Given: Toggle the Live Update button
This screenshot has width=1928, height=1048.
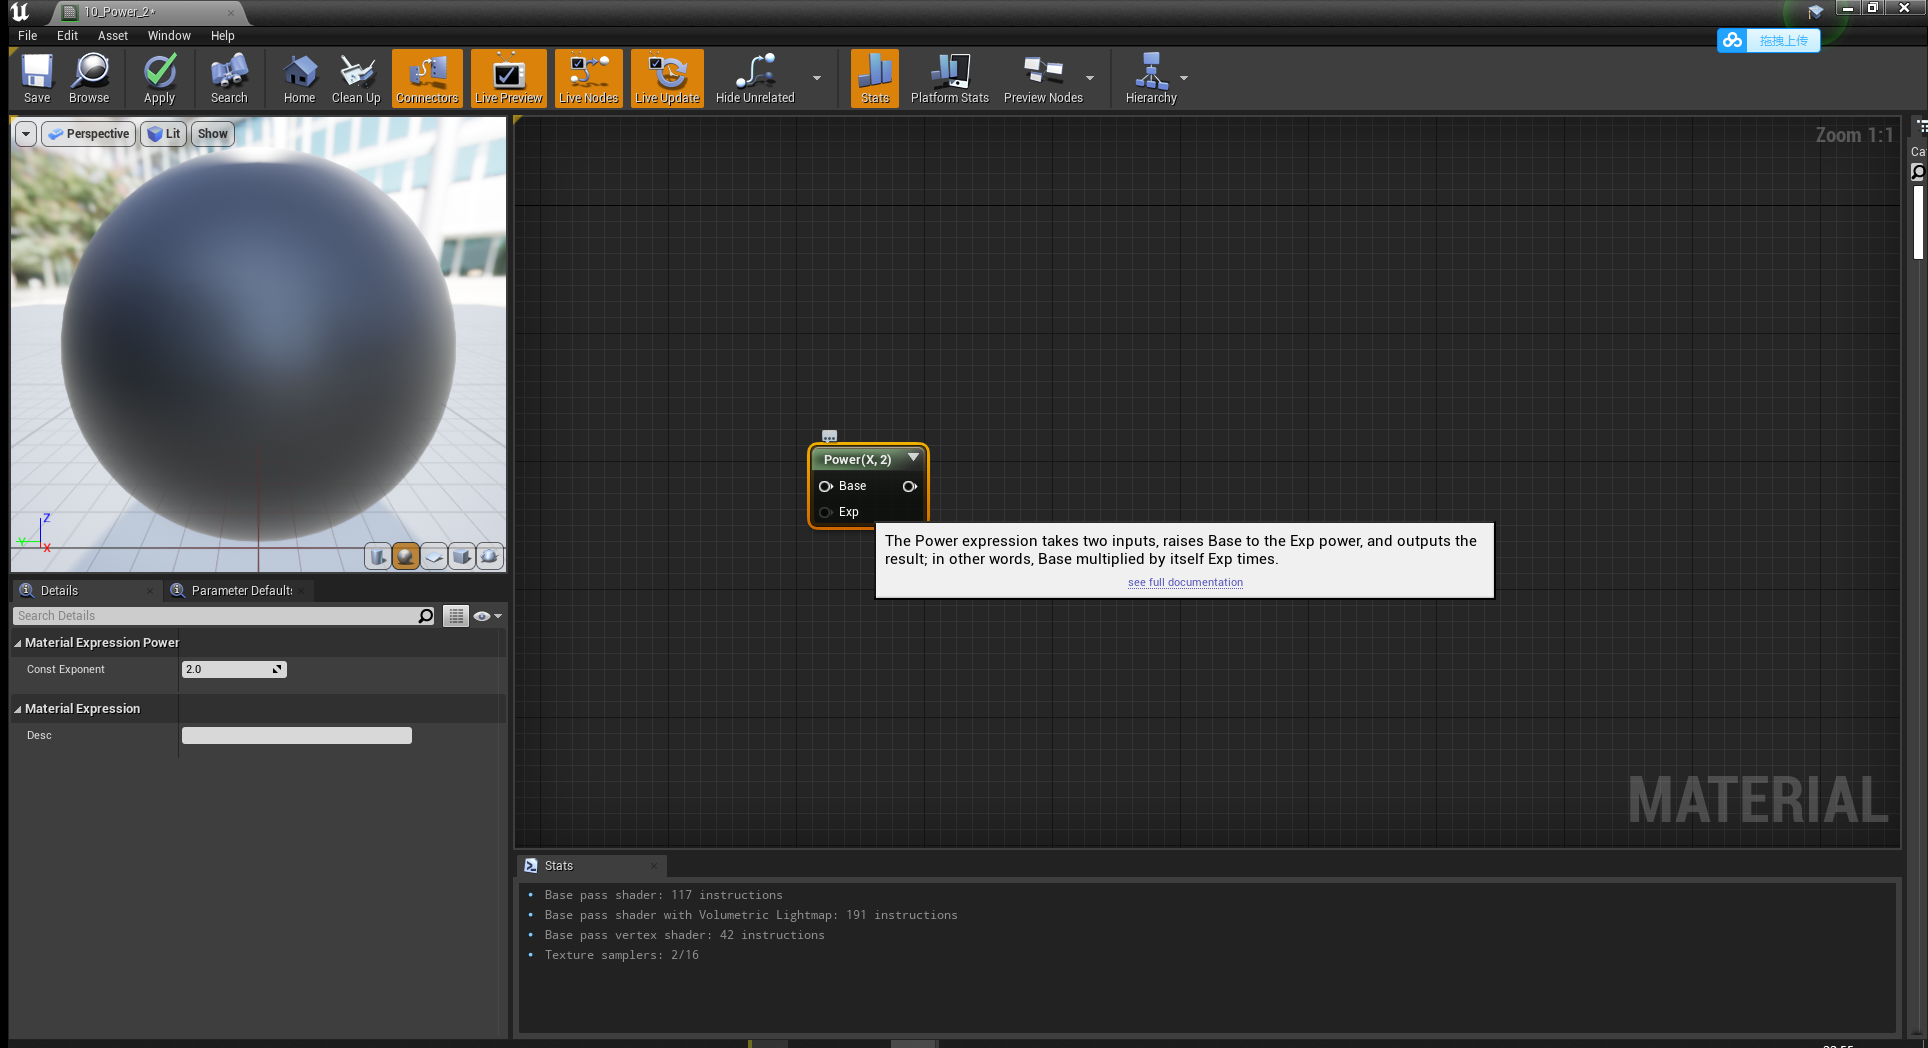Looking at the screenshot, I should click(666, 78).
